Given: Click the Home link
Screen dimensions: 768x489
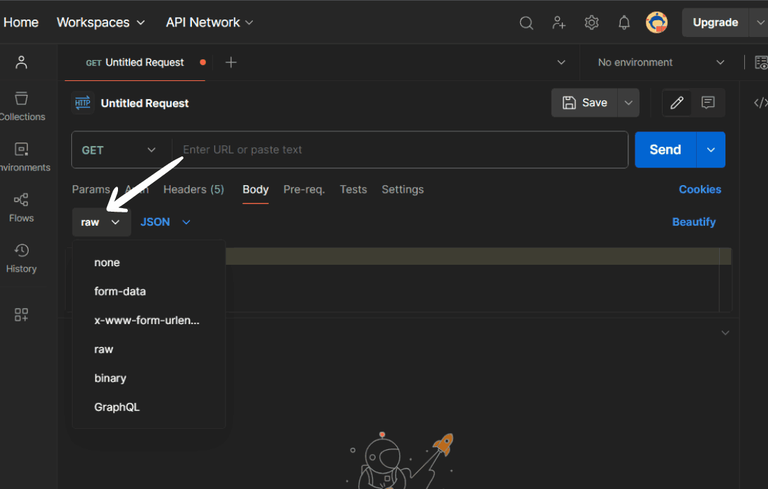Looking at the screenshot, I should (x=21, y=23).
